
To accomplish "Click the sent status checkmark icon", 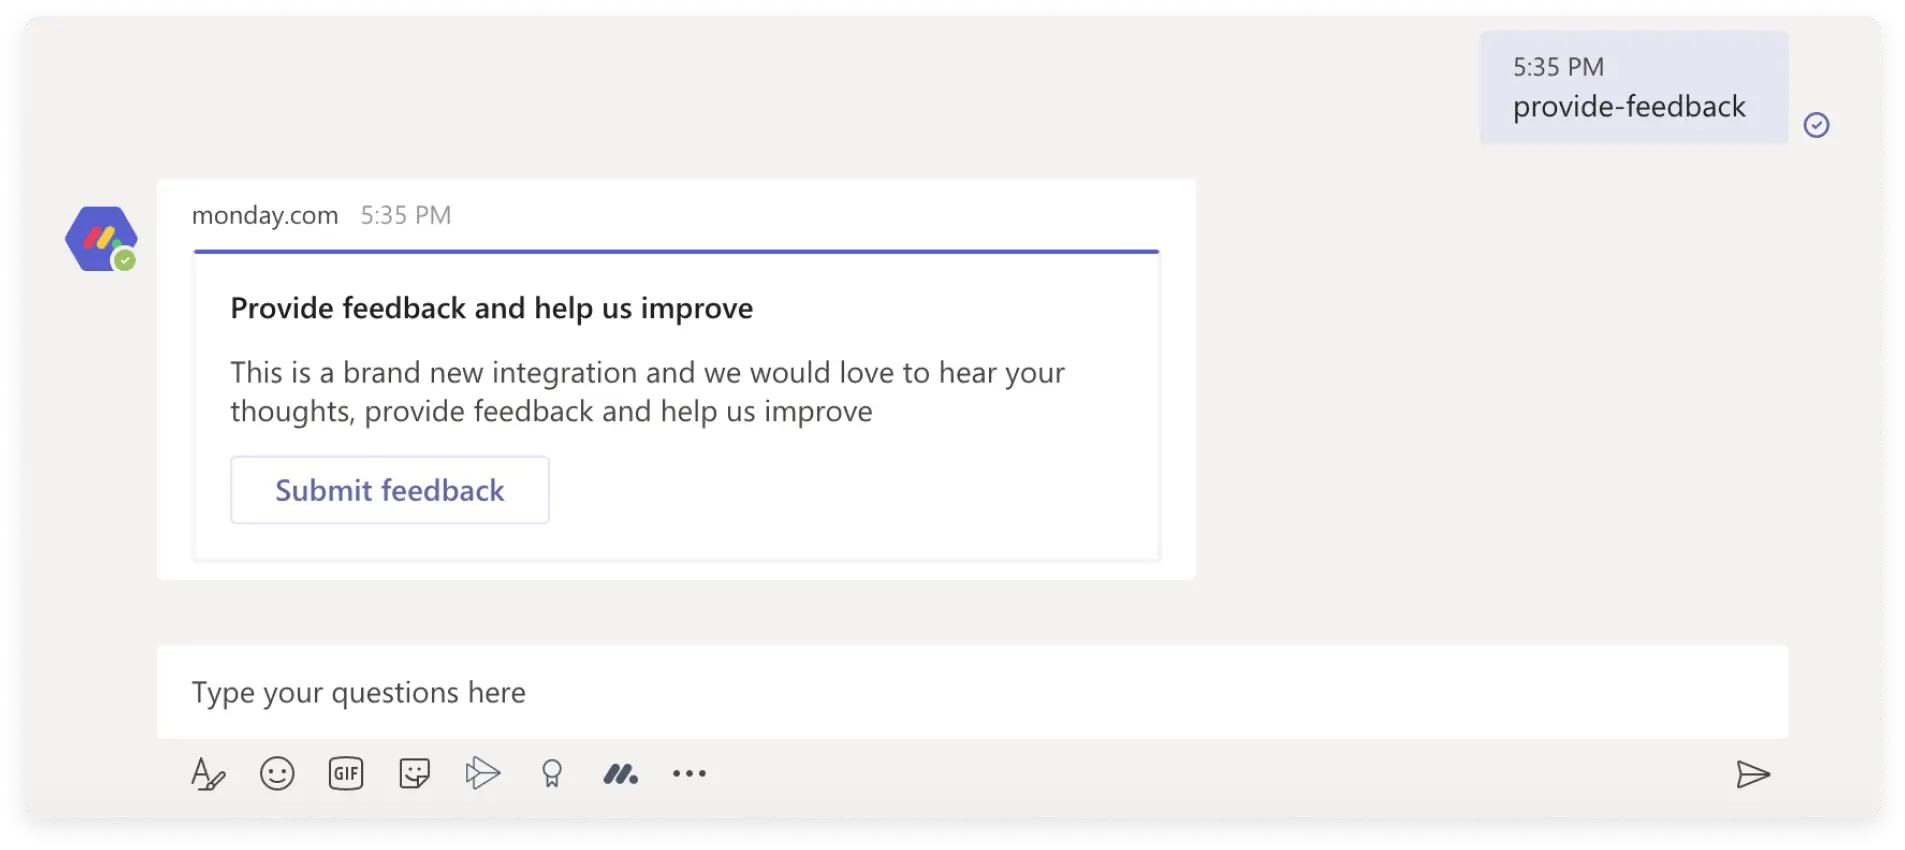I will (x=1817, y=125).
